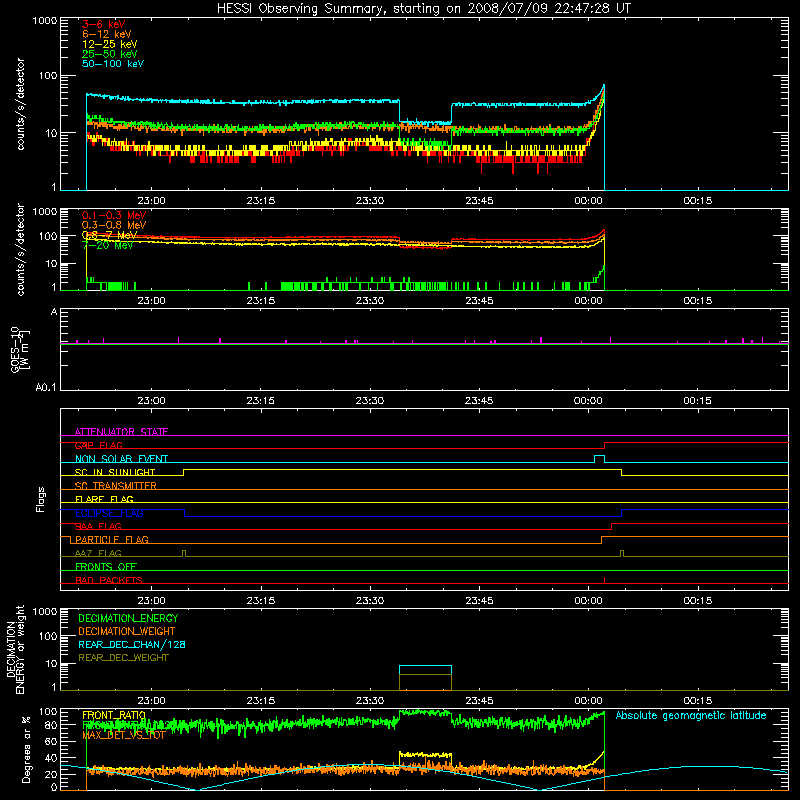Select the GAP_FLAG label
The height and width of the screenshot is (800, 800).
pos(98,445)
